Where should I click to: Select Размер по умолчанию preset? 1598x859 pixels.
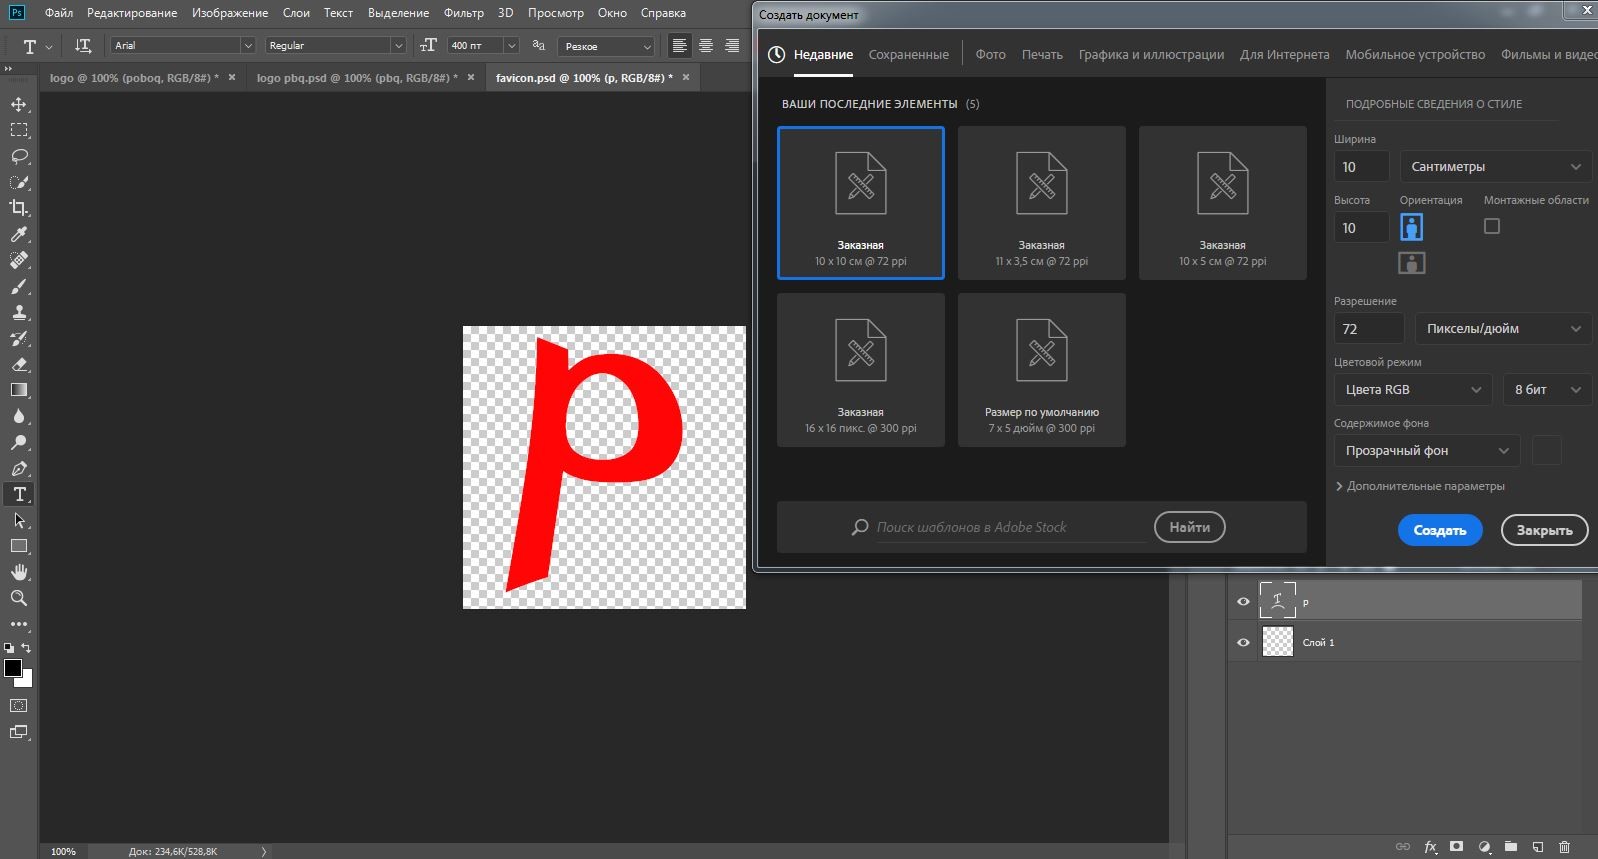click(1041, 370)
